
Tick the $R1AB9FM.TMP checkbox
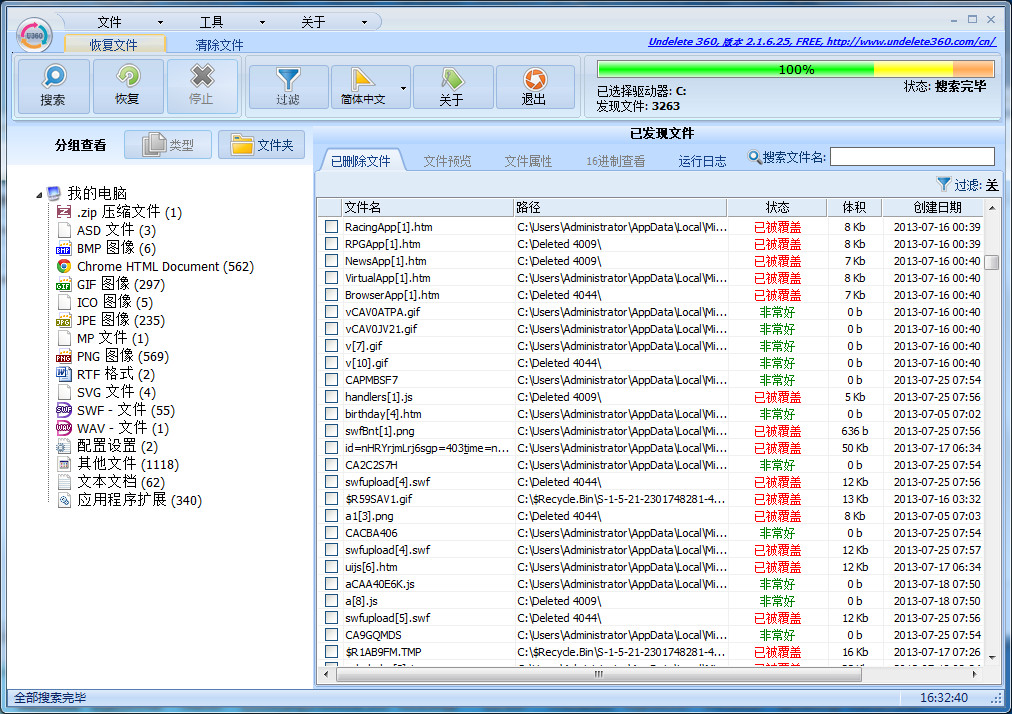pos(331,651)
